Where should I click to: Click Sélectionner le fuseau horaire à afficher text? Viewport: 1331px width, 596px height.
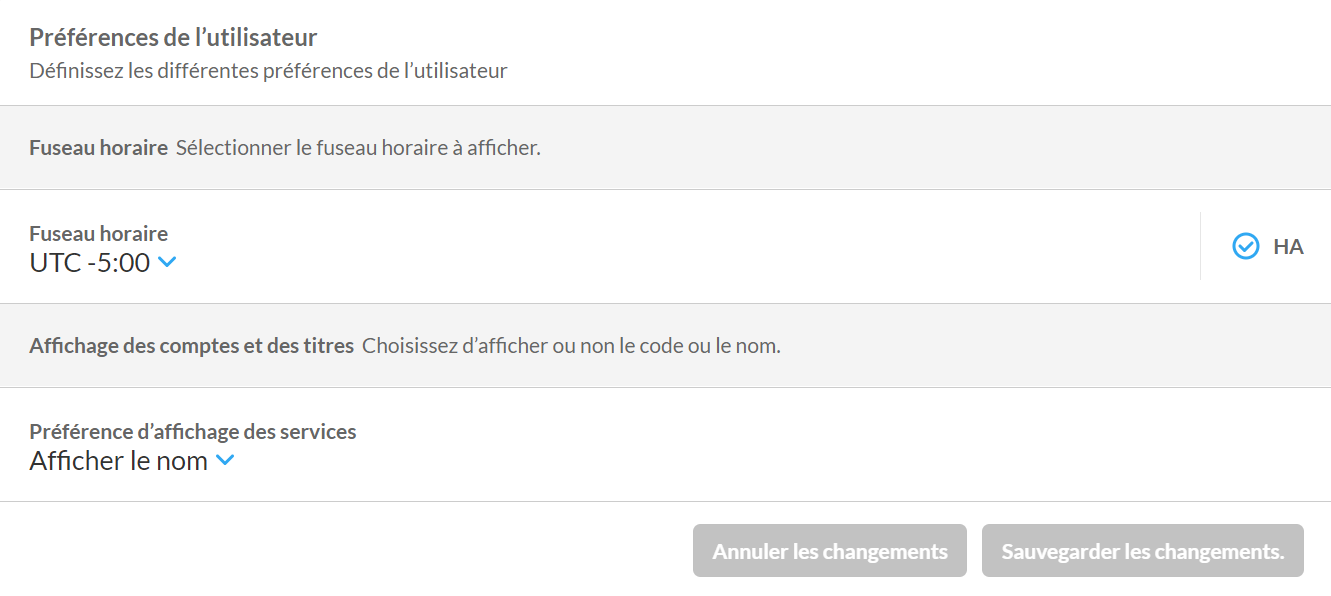click(x=358, y=148)
